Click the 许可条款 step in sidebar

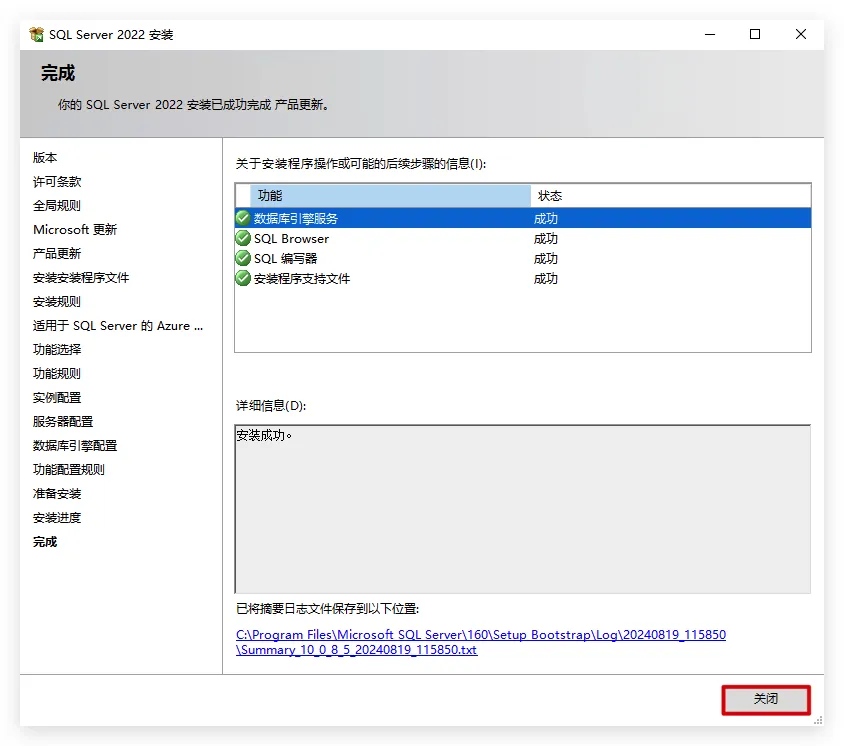point(57,182)
